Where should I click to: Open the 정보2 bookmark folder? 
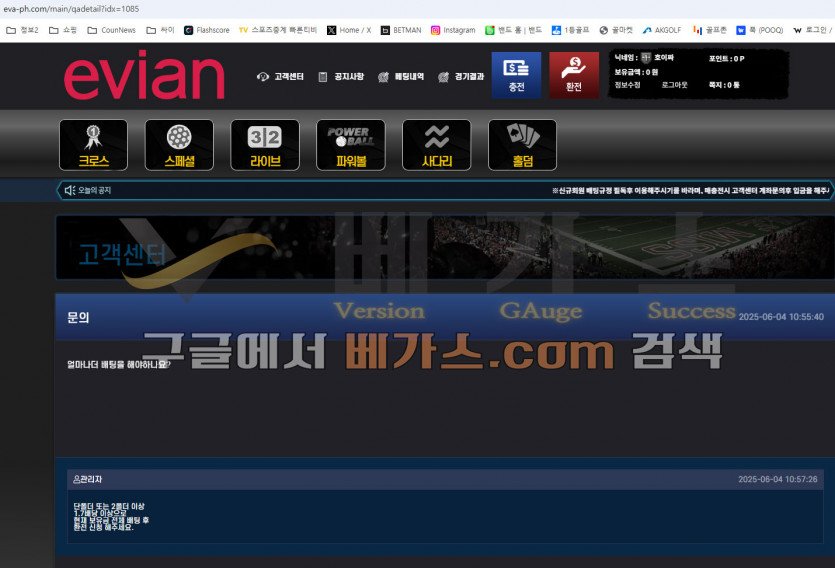(x=22, y=30)
